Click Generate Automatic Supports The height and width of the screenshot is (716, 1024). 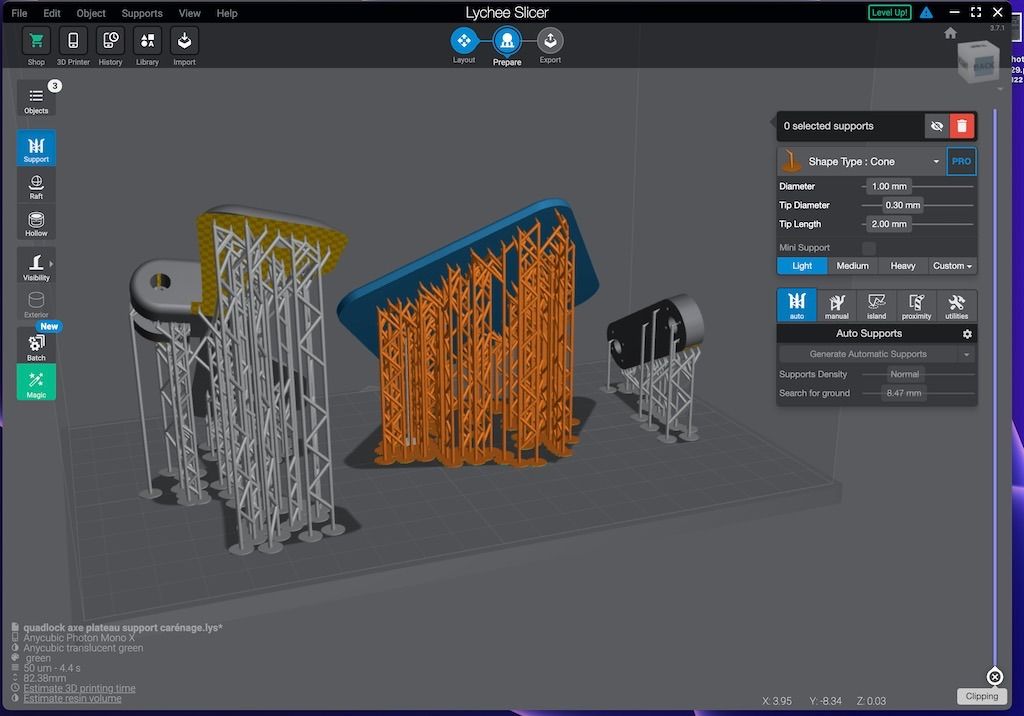(868, 354)
